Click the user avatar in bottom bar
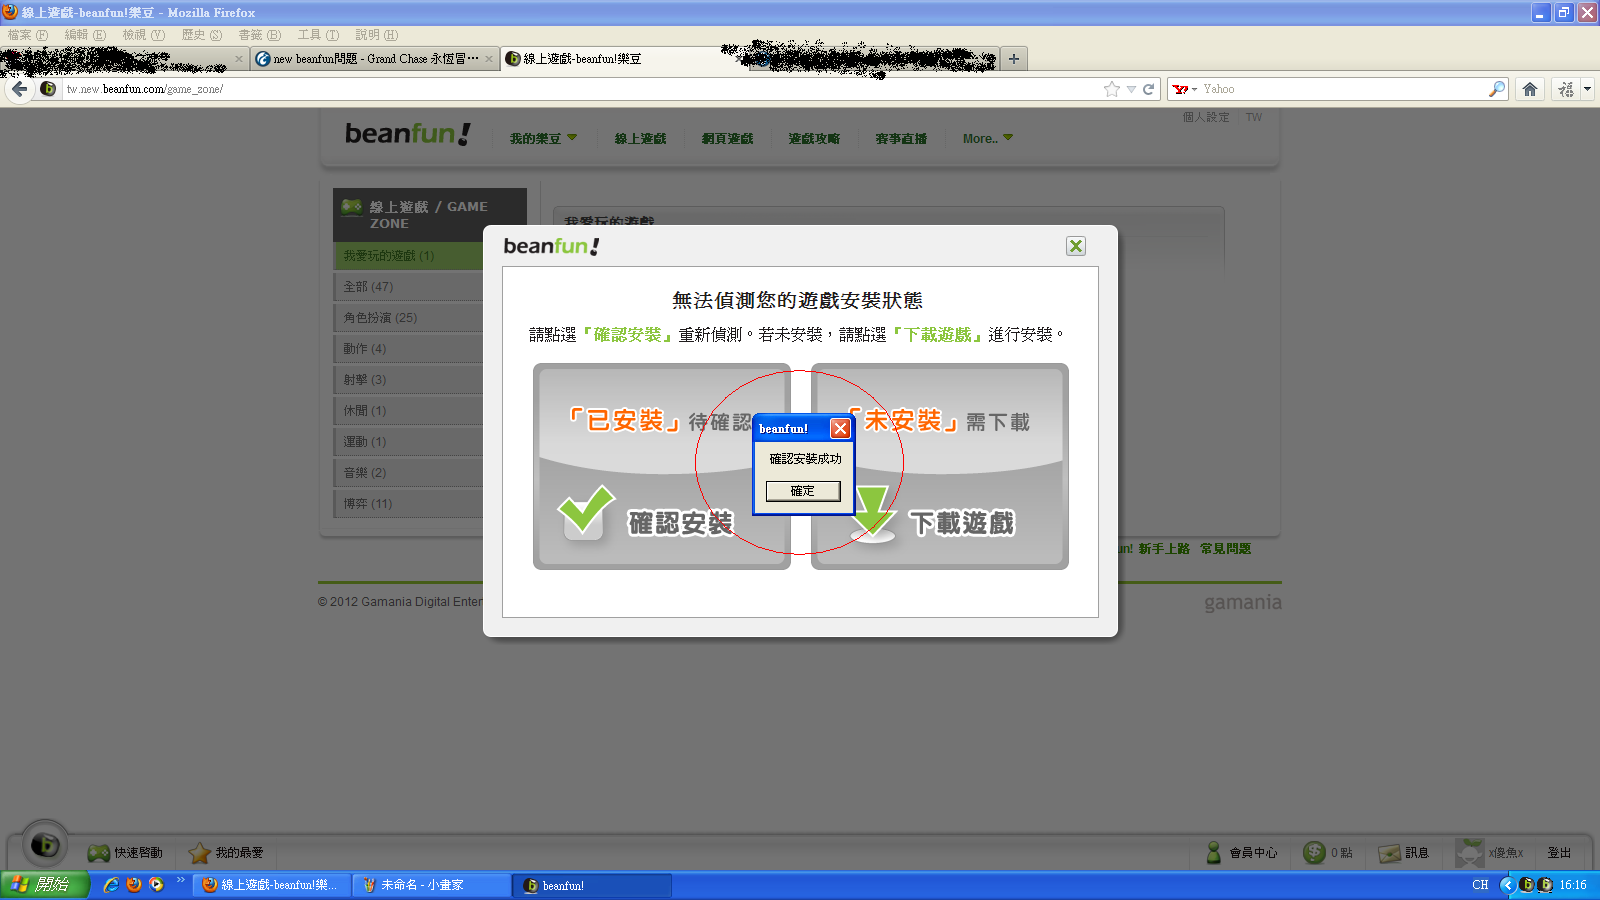 click(1469, 853)
